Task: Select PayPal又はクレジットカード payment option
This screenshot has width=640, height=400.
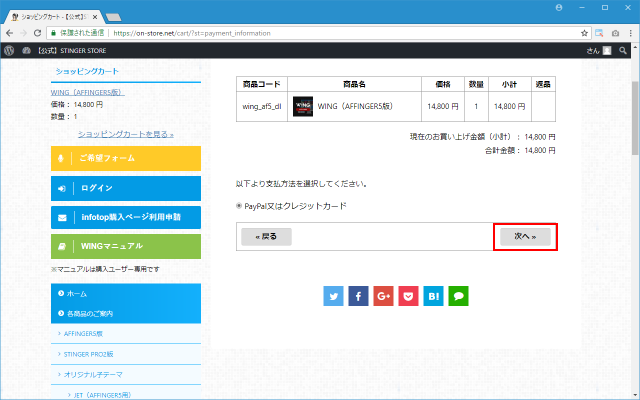Action: [239, 206]
